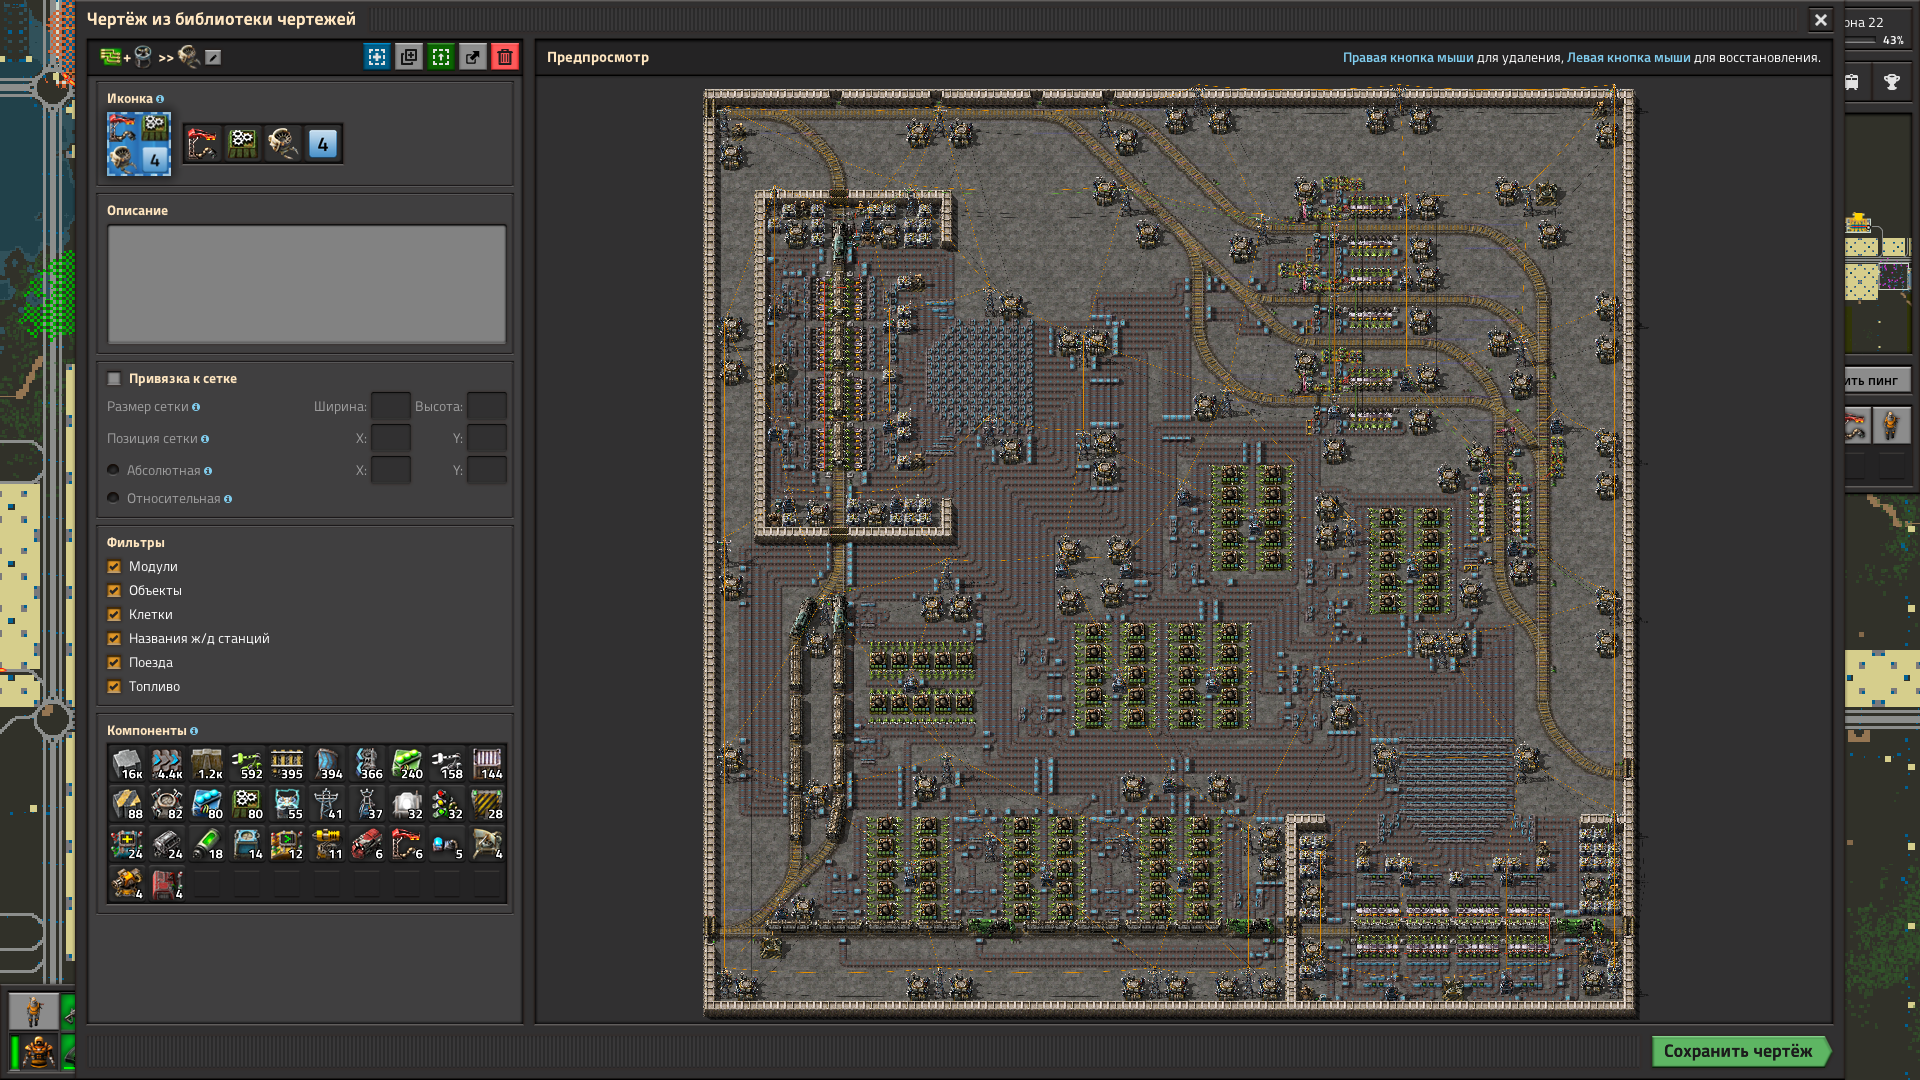Click the splitter 366 component
Screen dimensions: 1920x1080
click(367, 764)
